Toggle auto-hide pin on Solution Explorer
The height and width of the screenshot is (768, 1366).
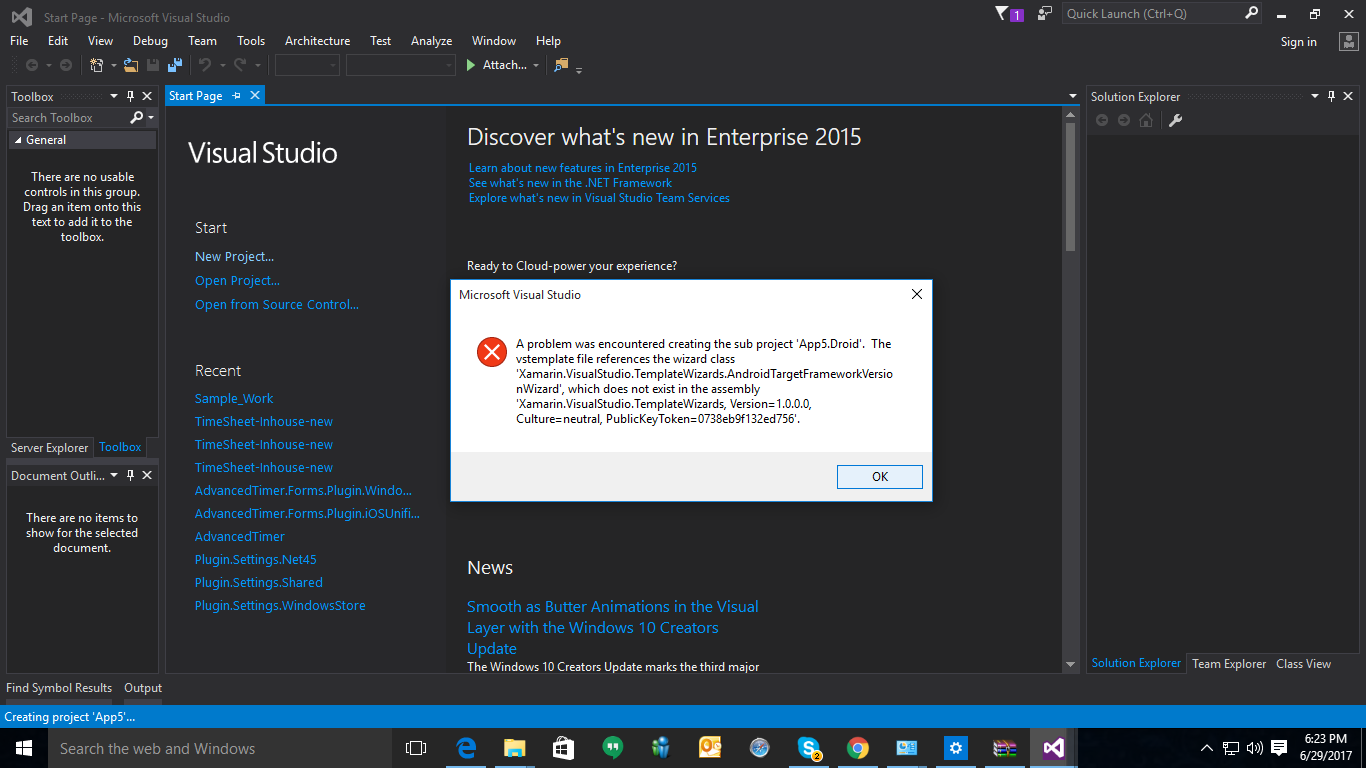tap(1331, 97)
